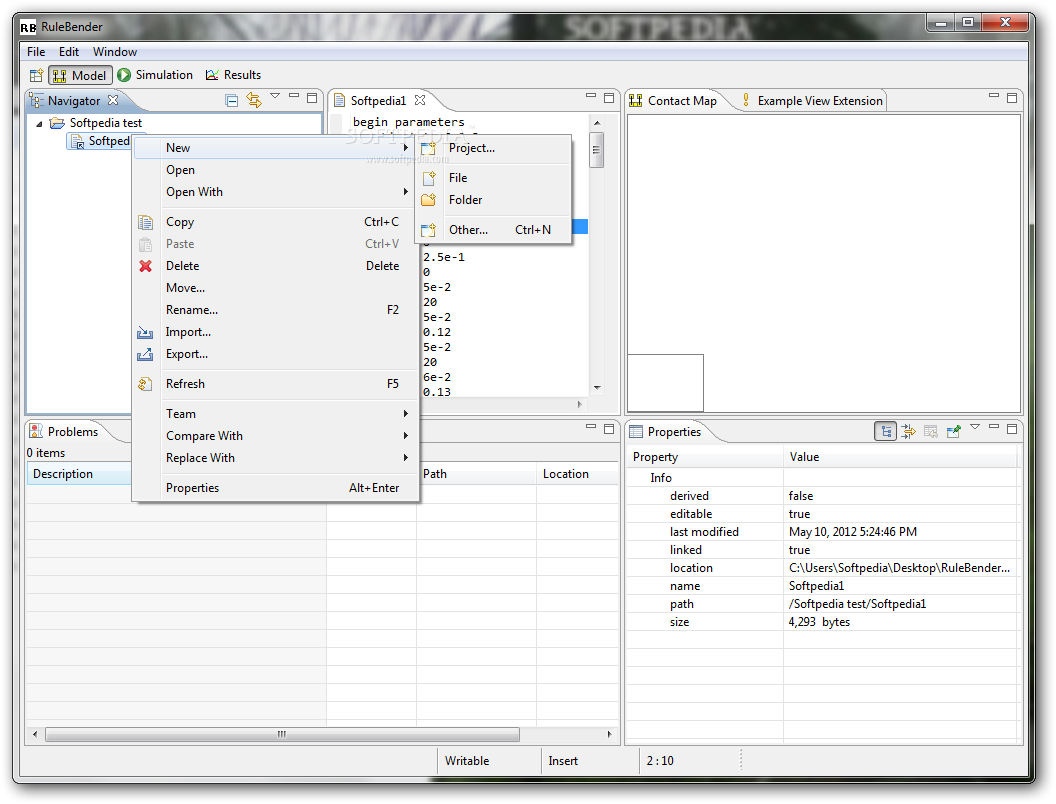Select the 'last modified' property row

(x=822, y=532)
